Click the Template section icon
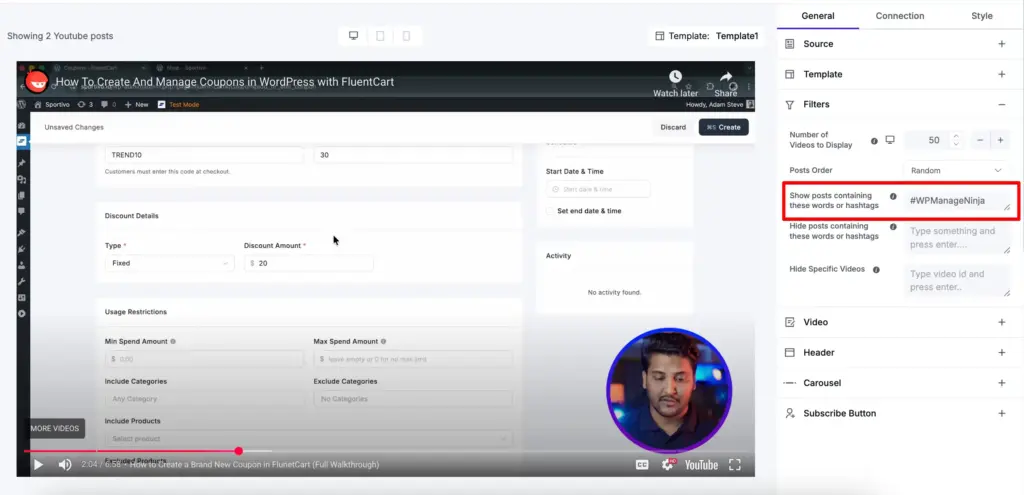The height and width of the screenshot is (495, 1024). (x=790, y=74)
